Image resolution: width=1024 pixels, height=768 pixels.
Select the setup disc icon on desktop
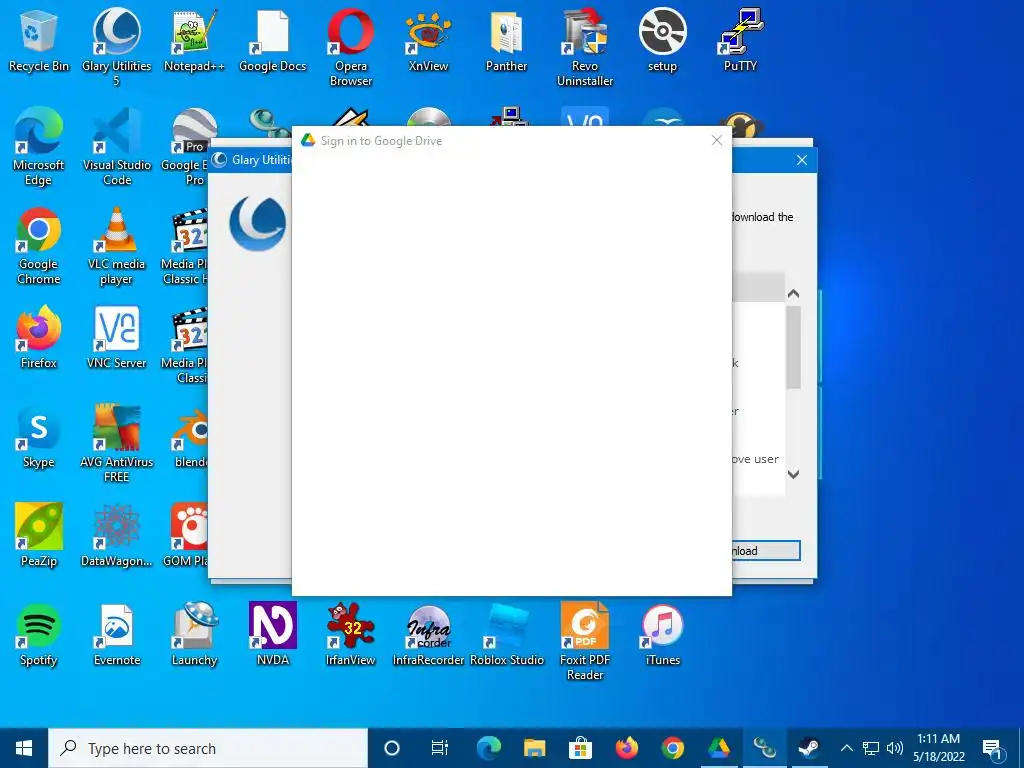tap(662, 39)
